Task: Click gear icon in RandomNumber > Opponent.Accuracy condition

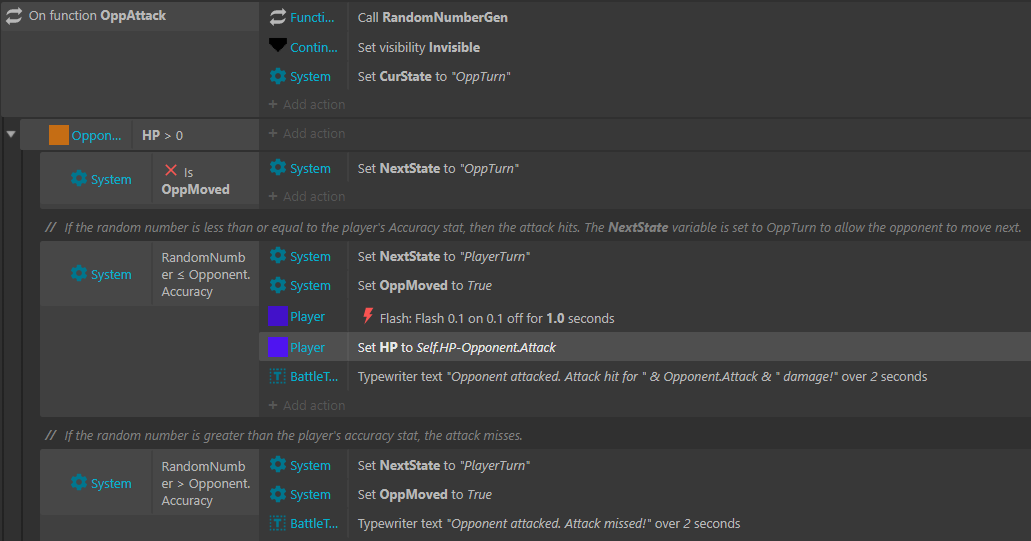Action: [x=79, y=482]
